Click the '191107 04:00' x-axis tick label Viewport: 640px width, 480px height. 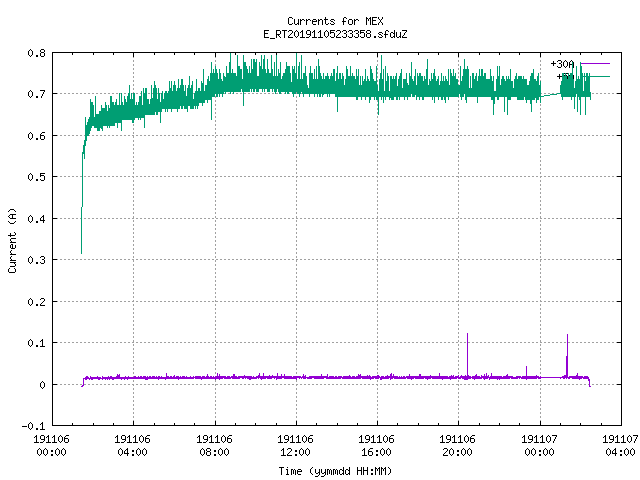(x=620, y=446)
